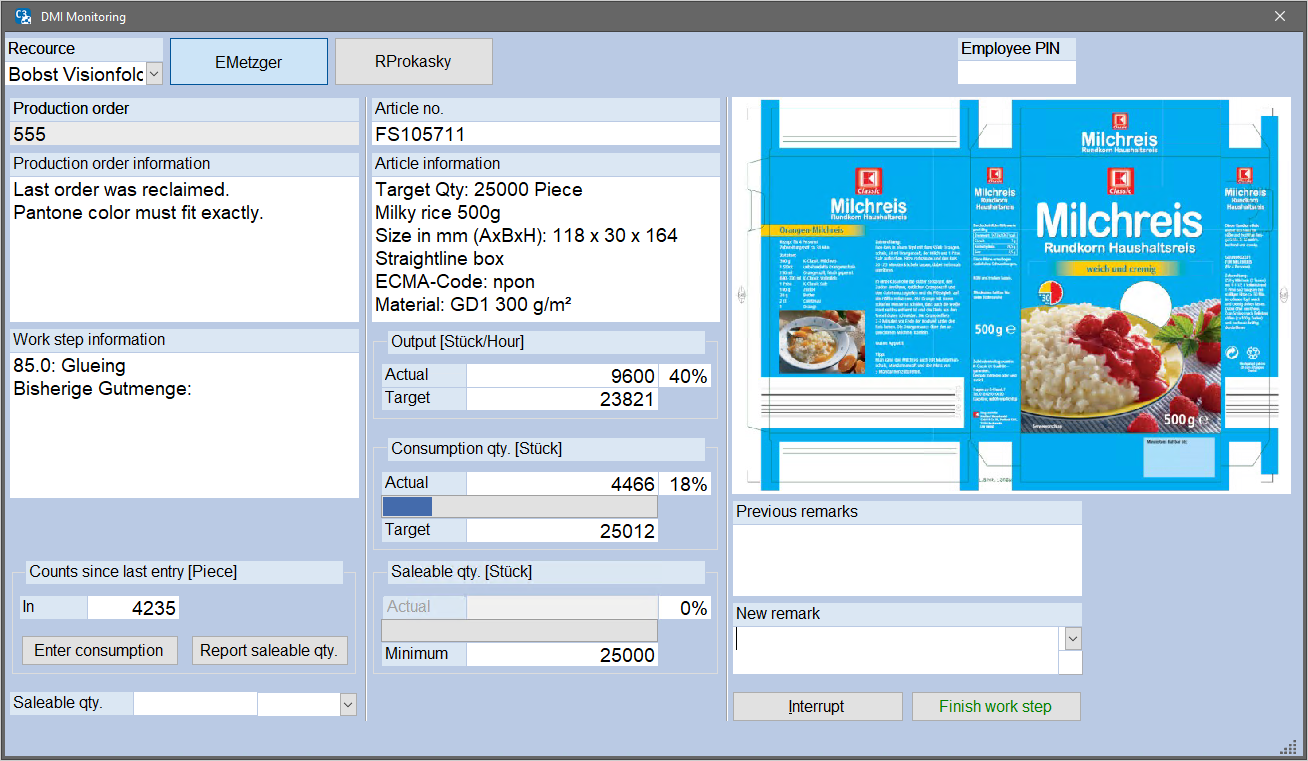Click the Consumption qty. progress bar

[x=520, y=507]
